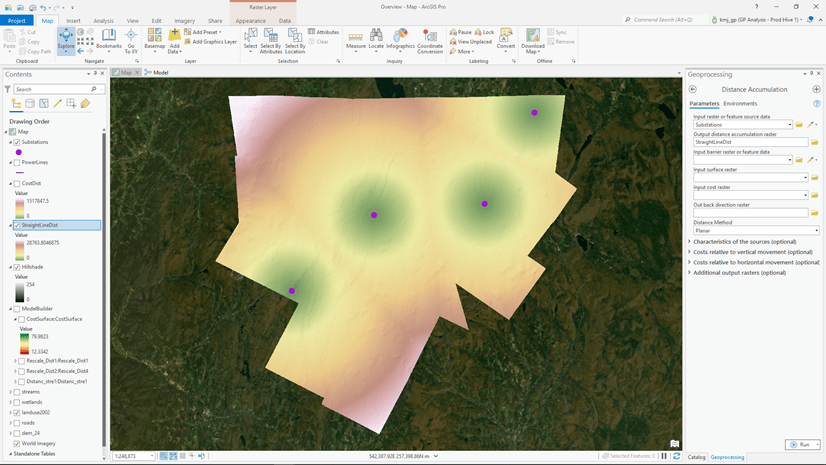Pause map drawing in the status bar
The image size is (826, 465).
click(x=664, y=456)
